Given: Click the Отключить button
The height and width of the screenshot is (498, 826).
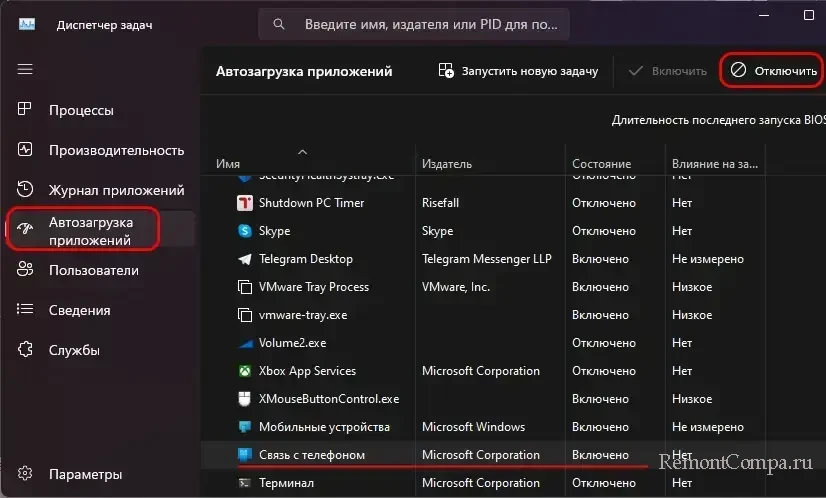Looking at the screenshot, I should [773, 71].
